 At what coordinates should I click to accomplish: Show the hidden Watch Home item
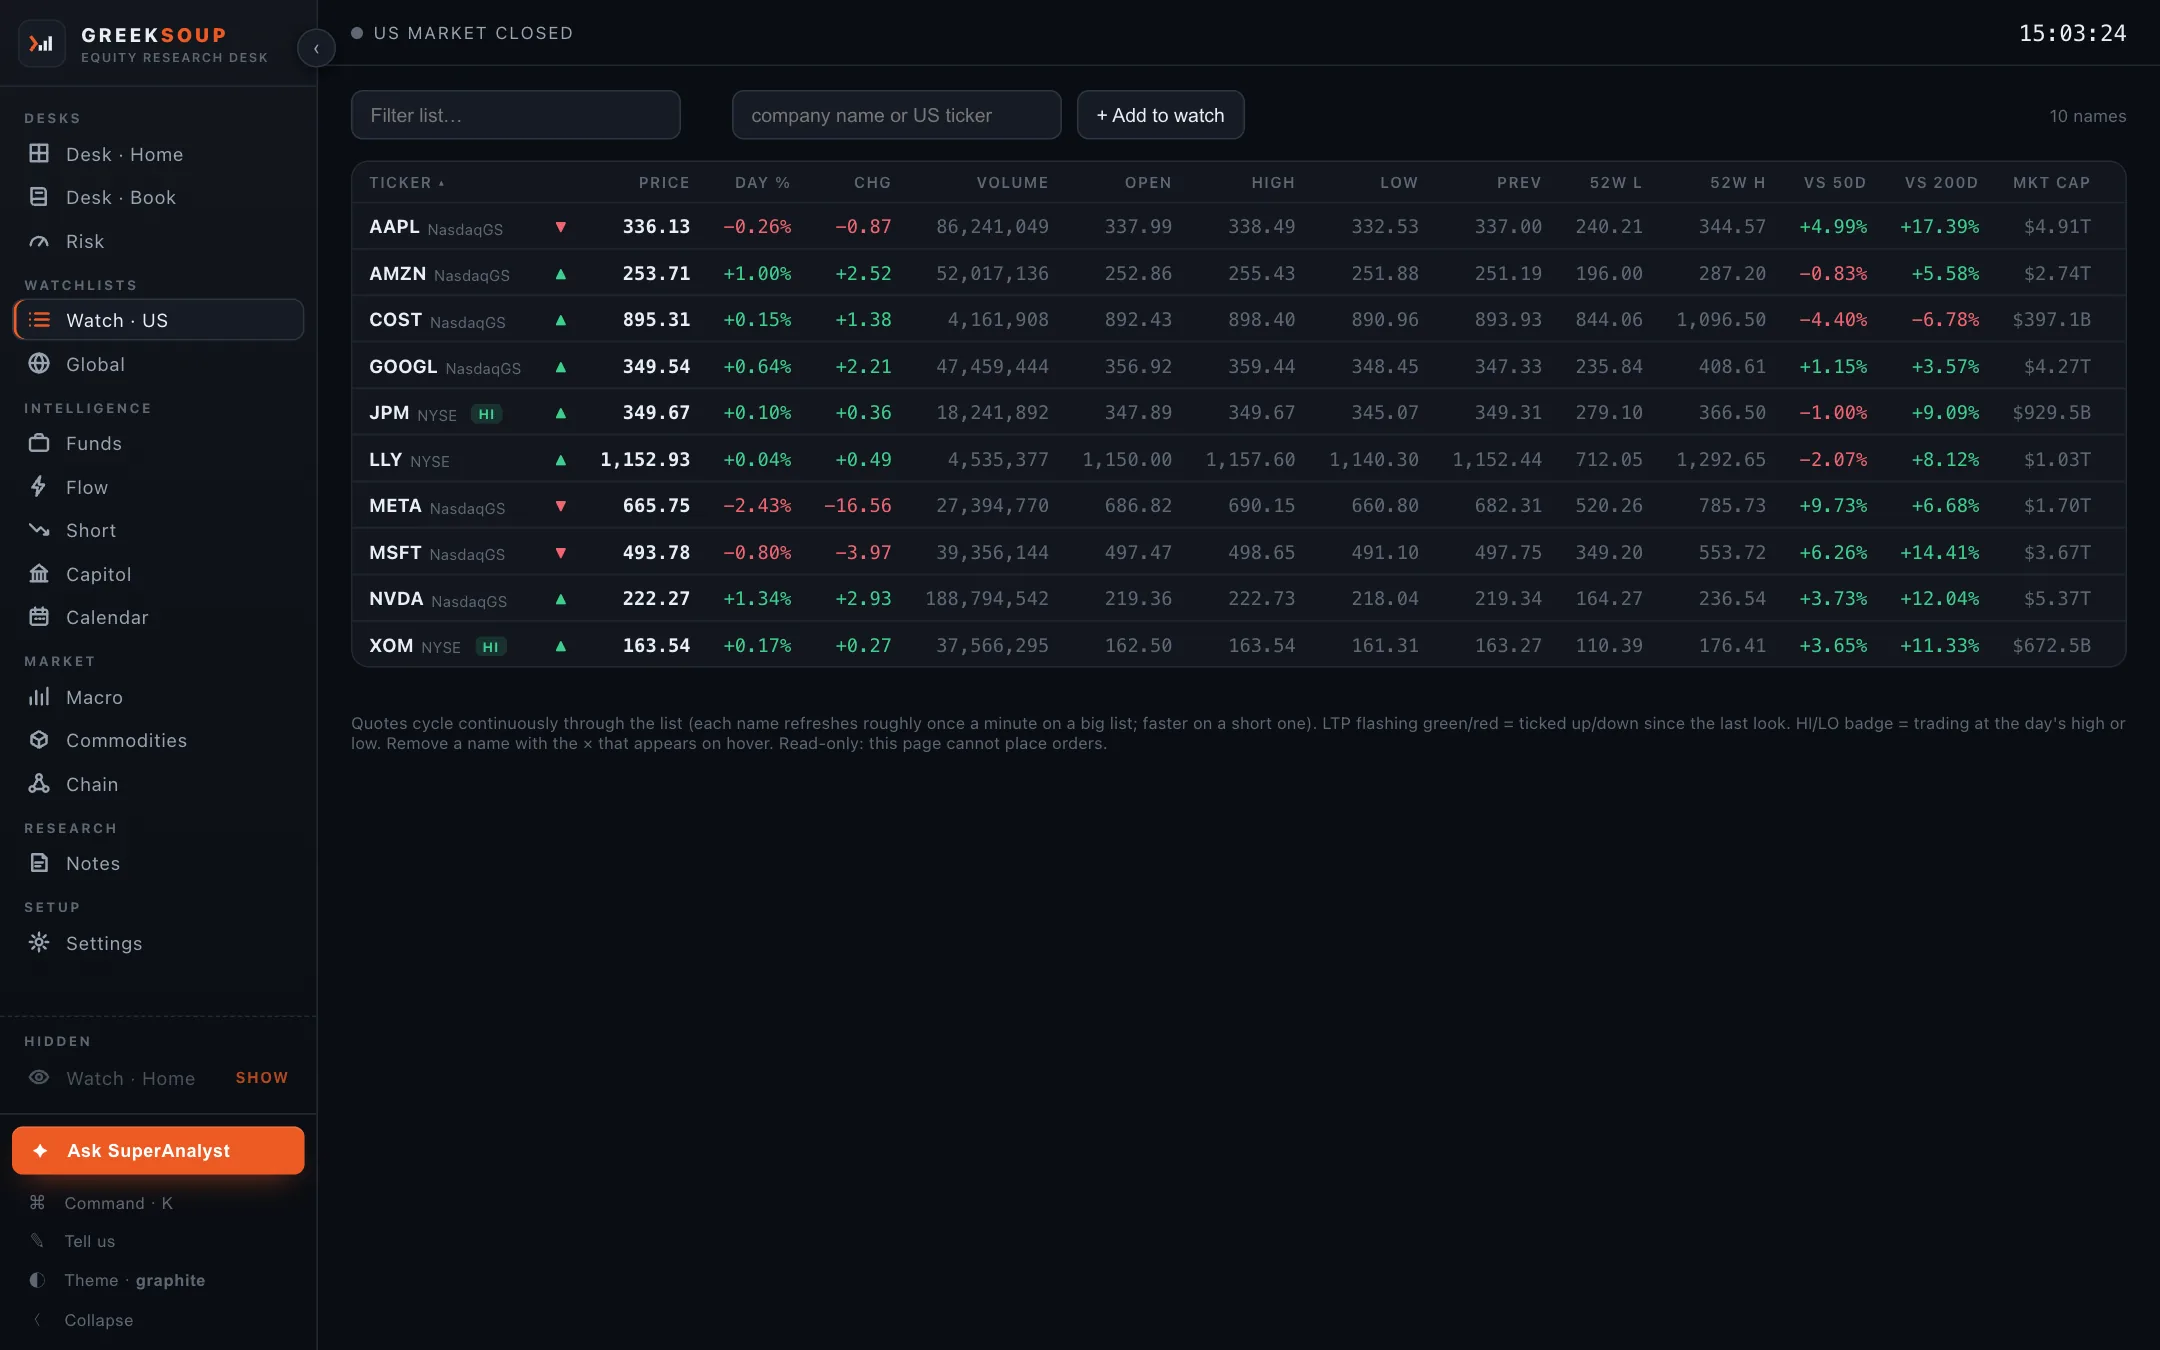click(x=262, y=1077)
